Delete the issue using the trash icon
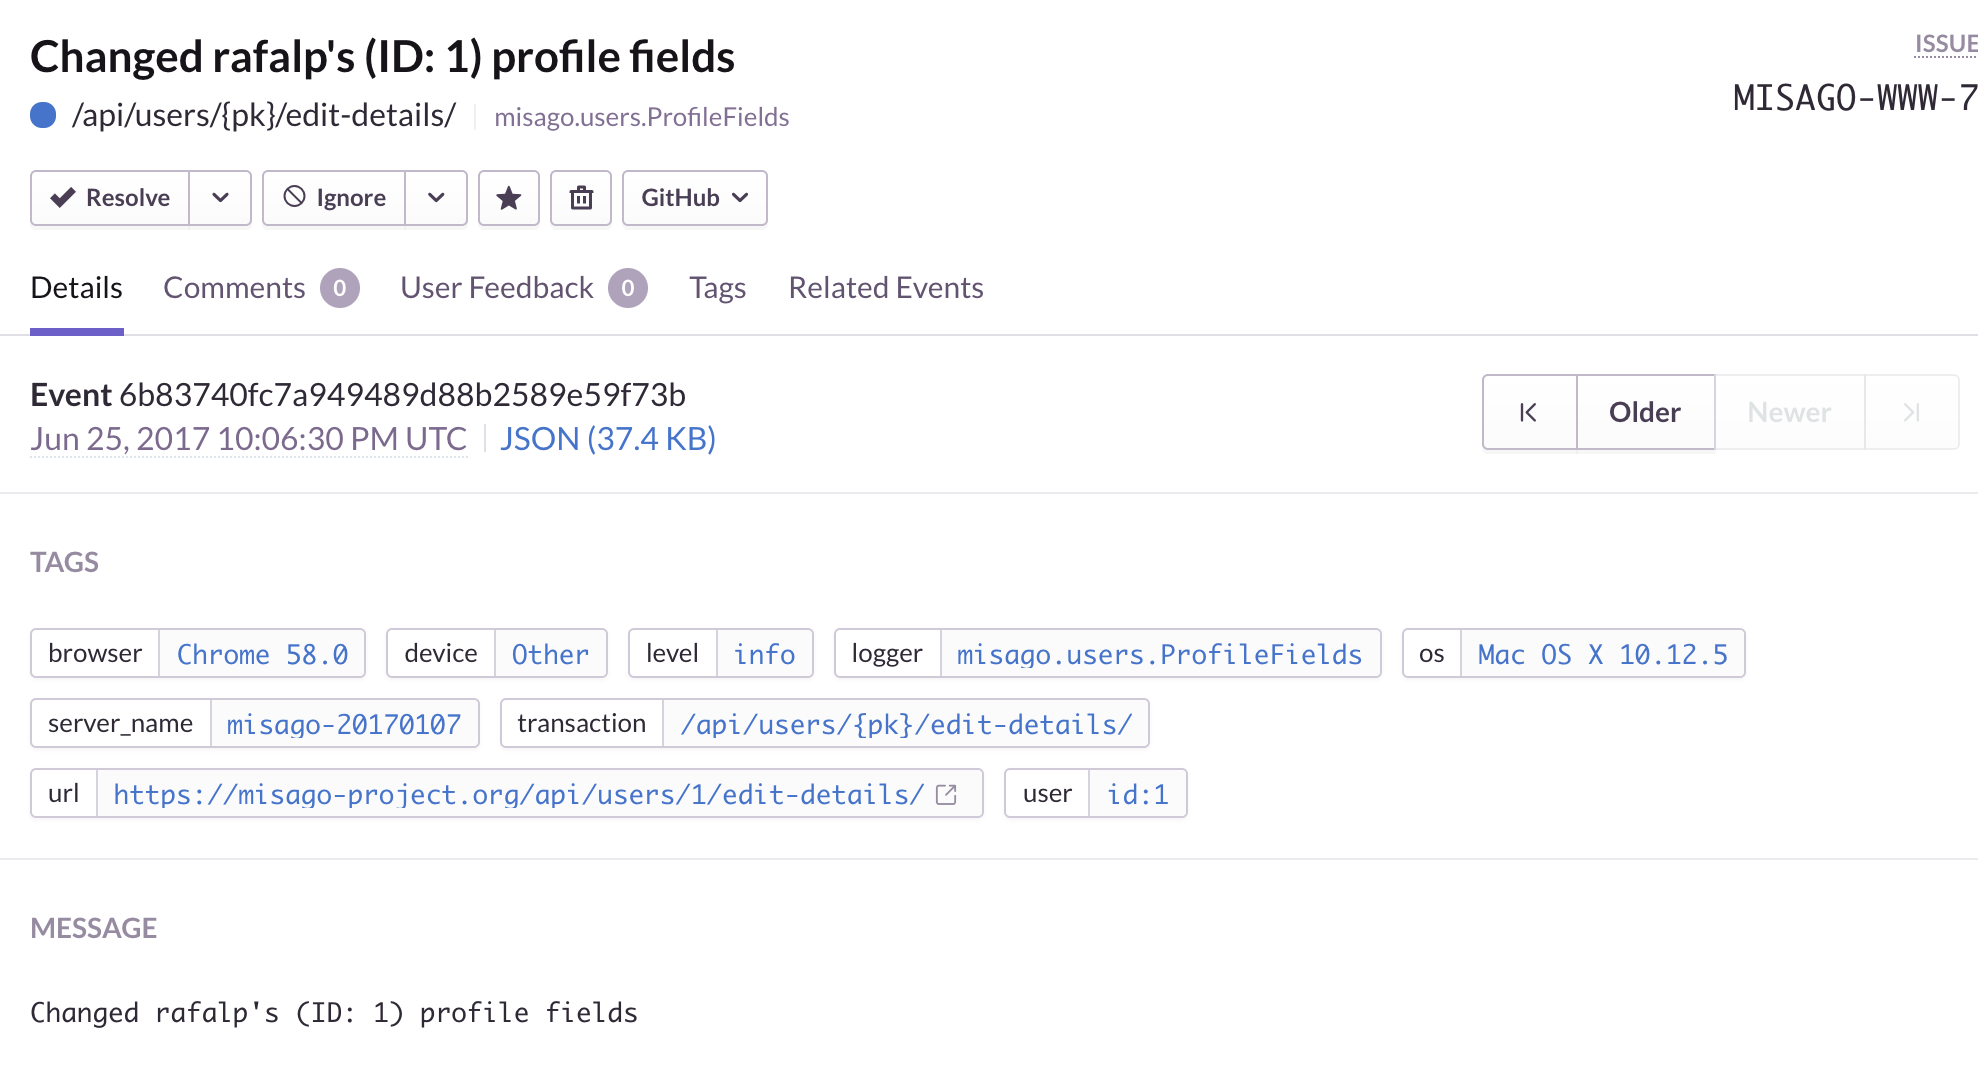This screenshot has width=1978, height=1066. point(581,198)
